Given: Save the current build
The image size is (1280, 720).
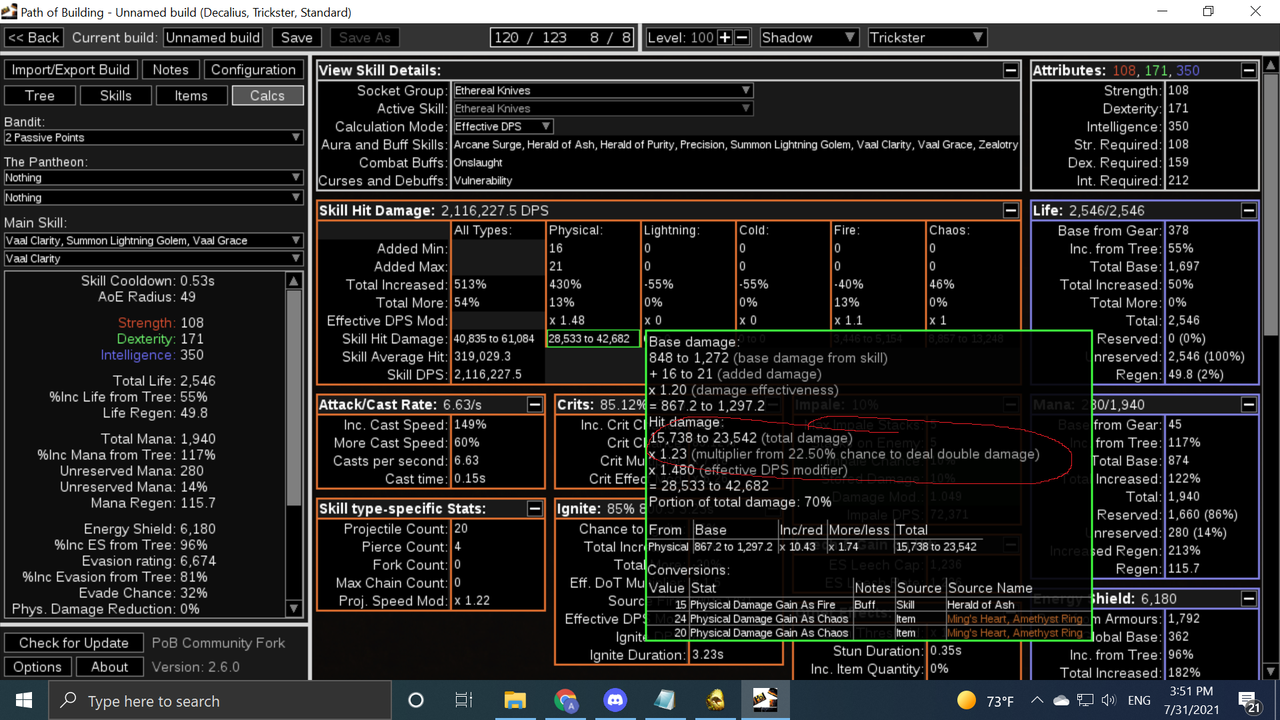Looking at the screenshot, I should (x=297, y=38).
